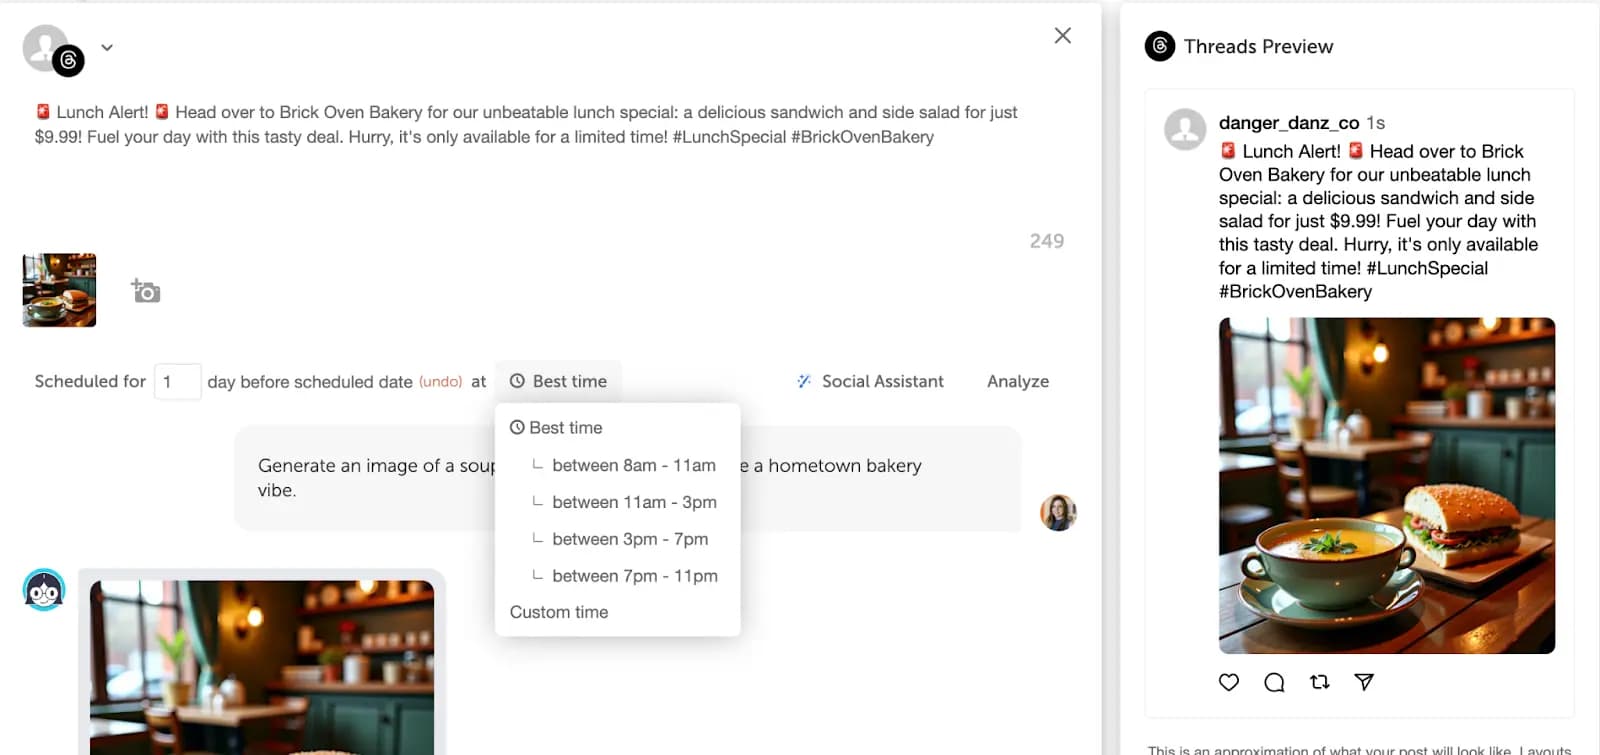
Task: Open the Best time dropdown button
Action: [559, 381]
